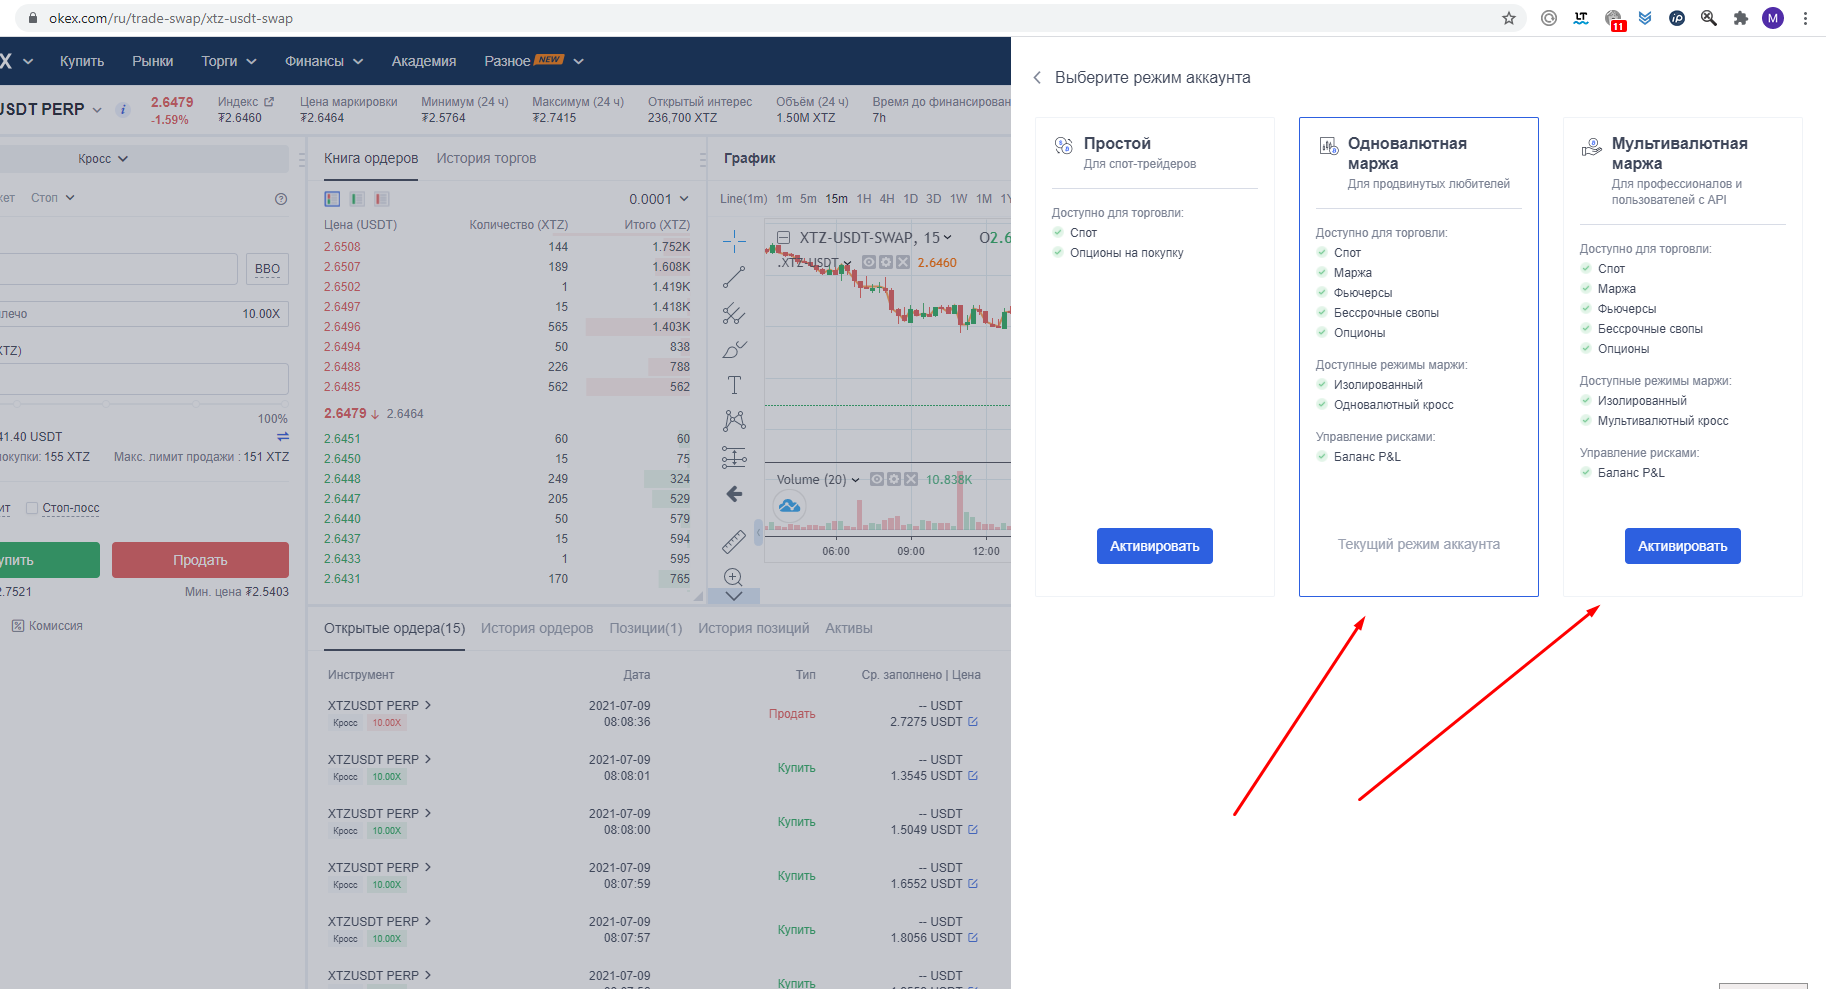Click the red Продать button
This screenshot has width=1826, height=989.
click(x=200, y=560)
